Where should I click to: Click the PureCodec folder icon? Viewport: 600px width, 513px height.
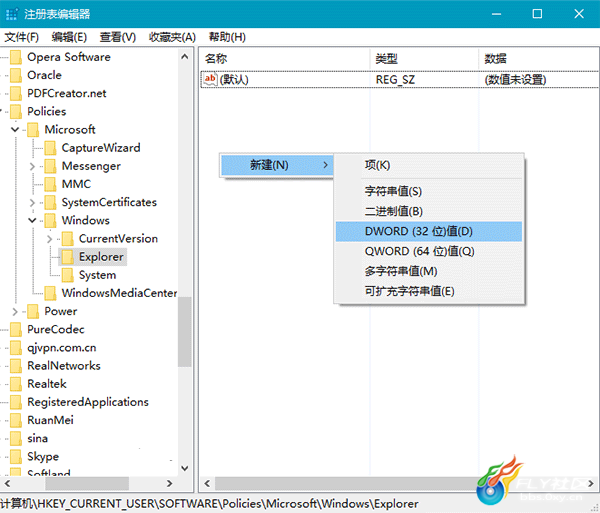click(x=16, y=330)
